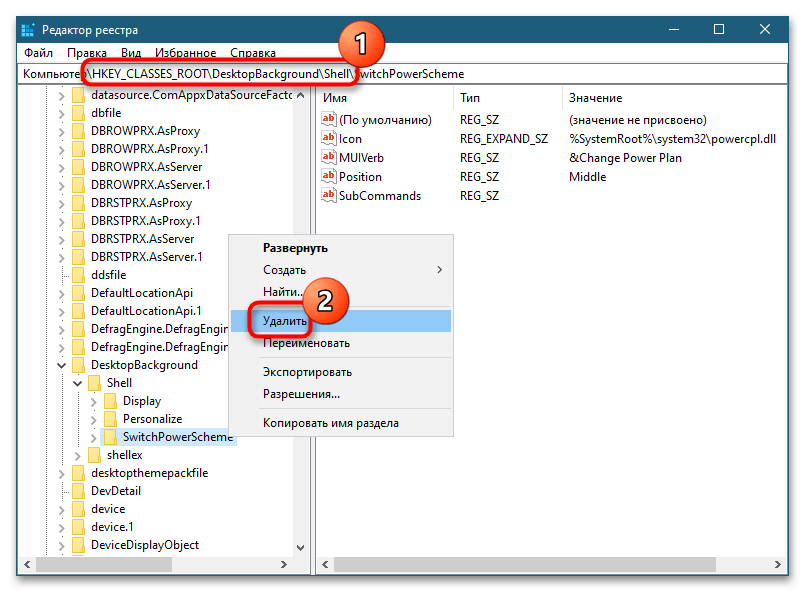Expand the shellex key node
The image size is (805, 592).
(77, 455)
